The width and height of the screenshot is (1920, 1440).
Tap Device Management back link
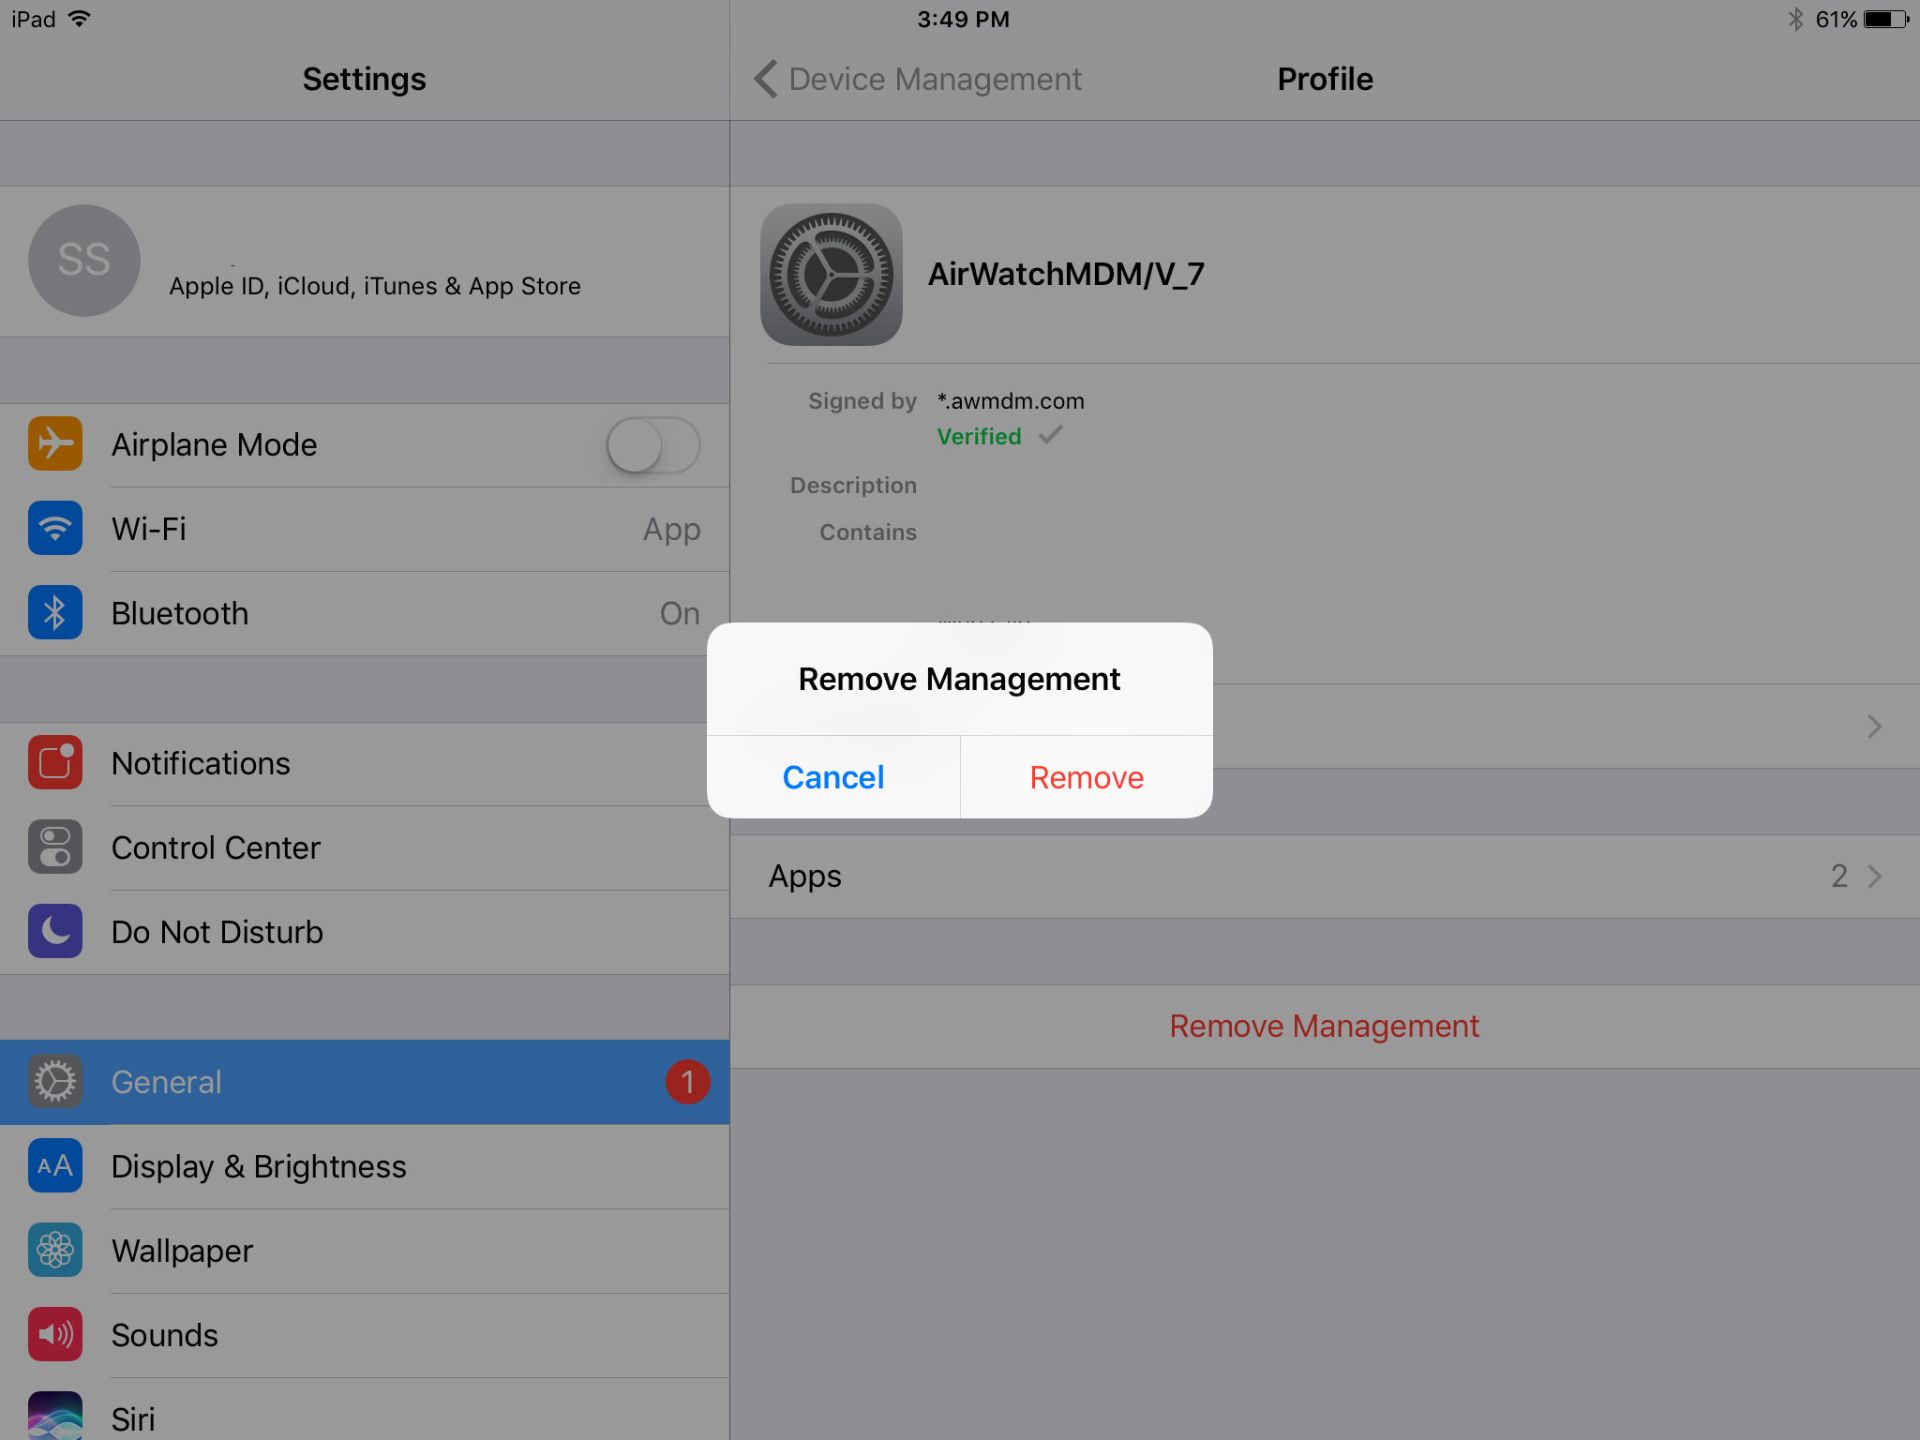pos(935,79)
